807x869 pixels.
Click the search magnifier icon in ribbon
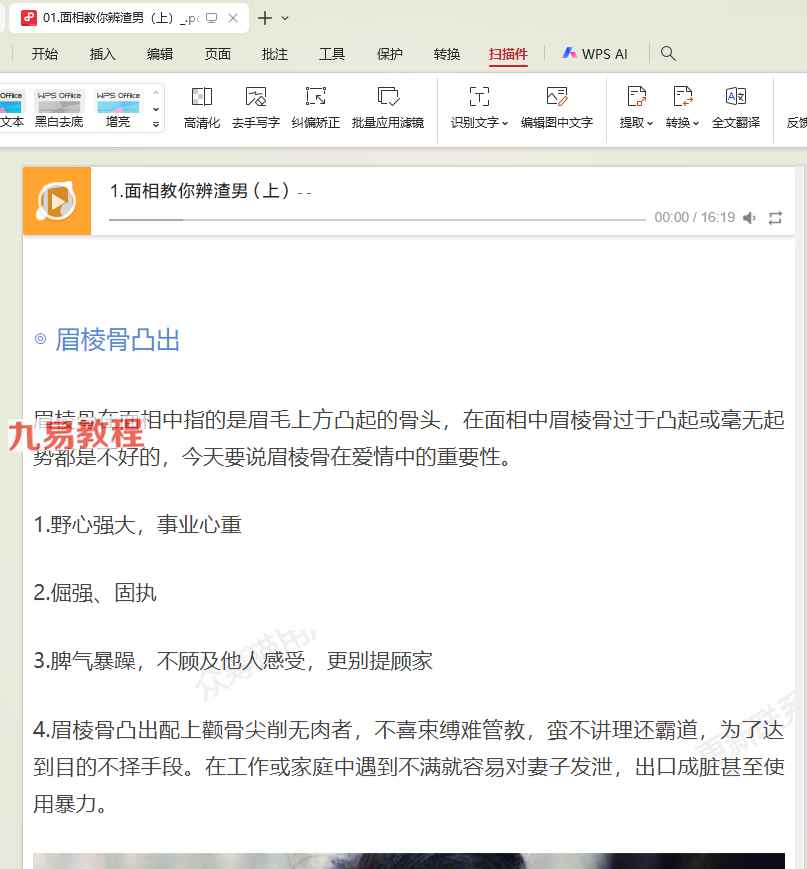pos(669,54)
